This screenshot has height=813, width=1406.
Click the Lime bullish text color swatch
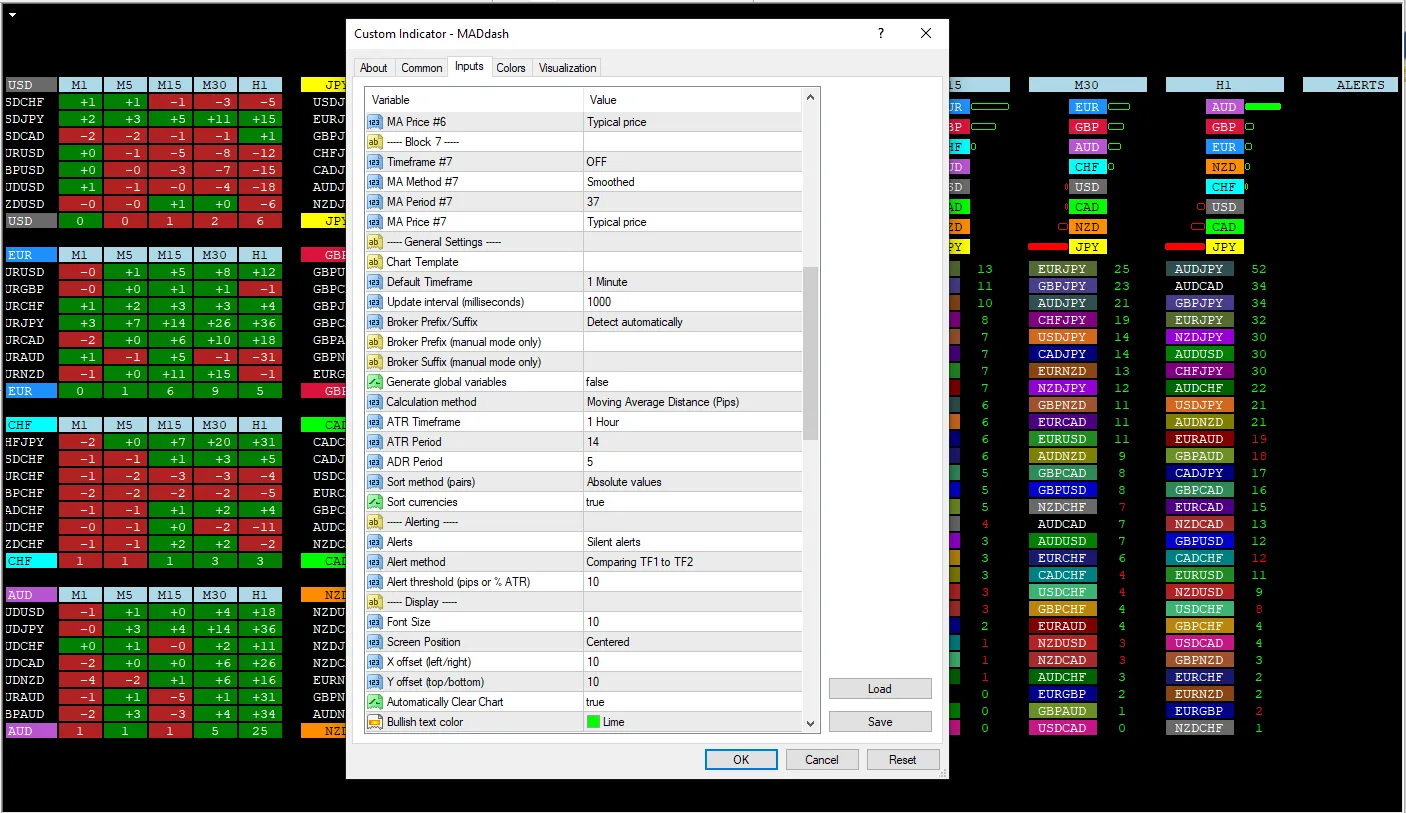[x=593, y=722]
